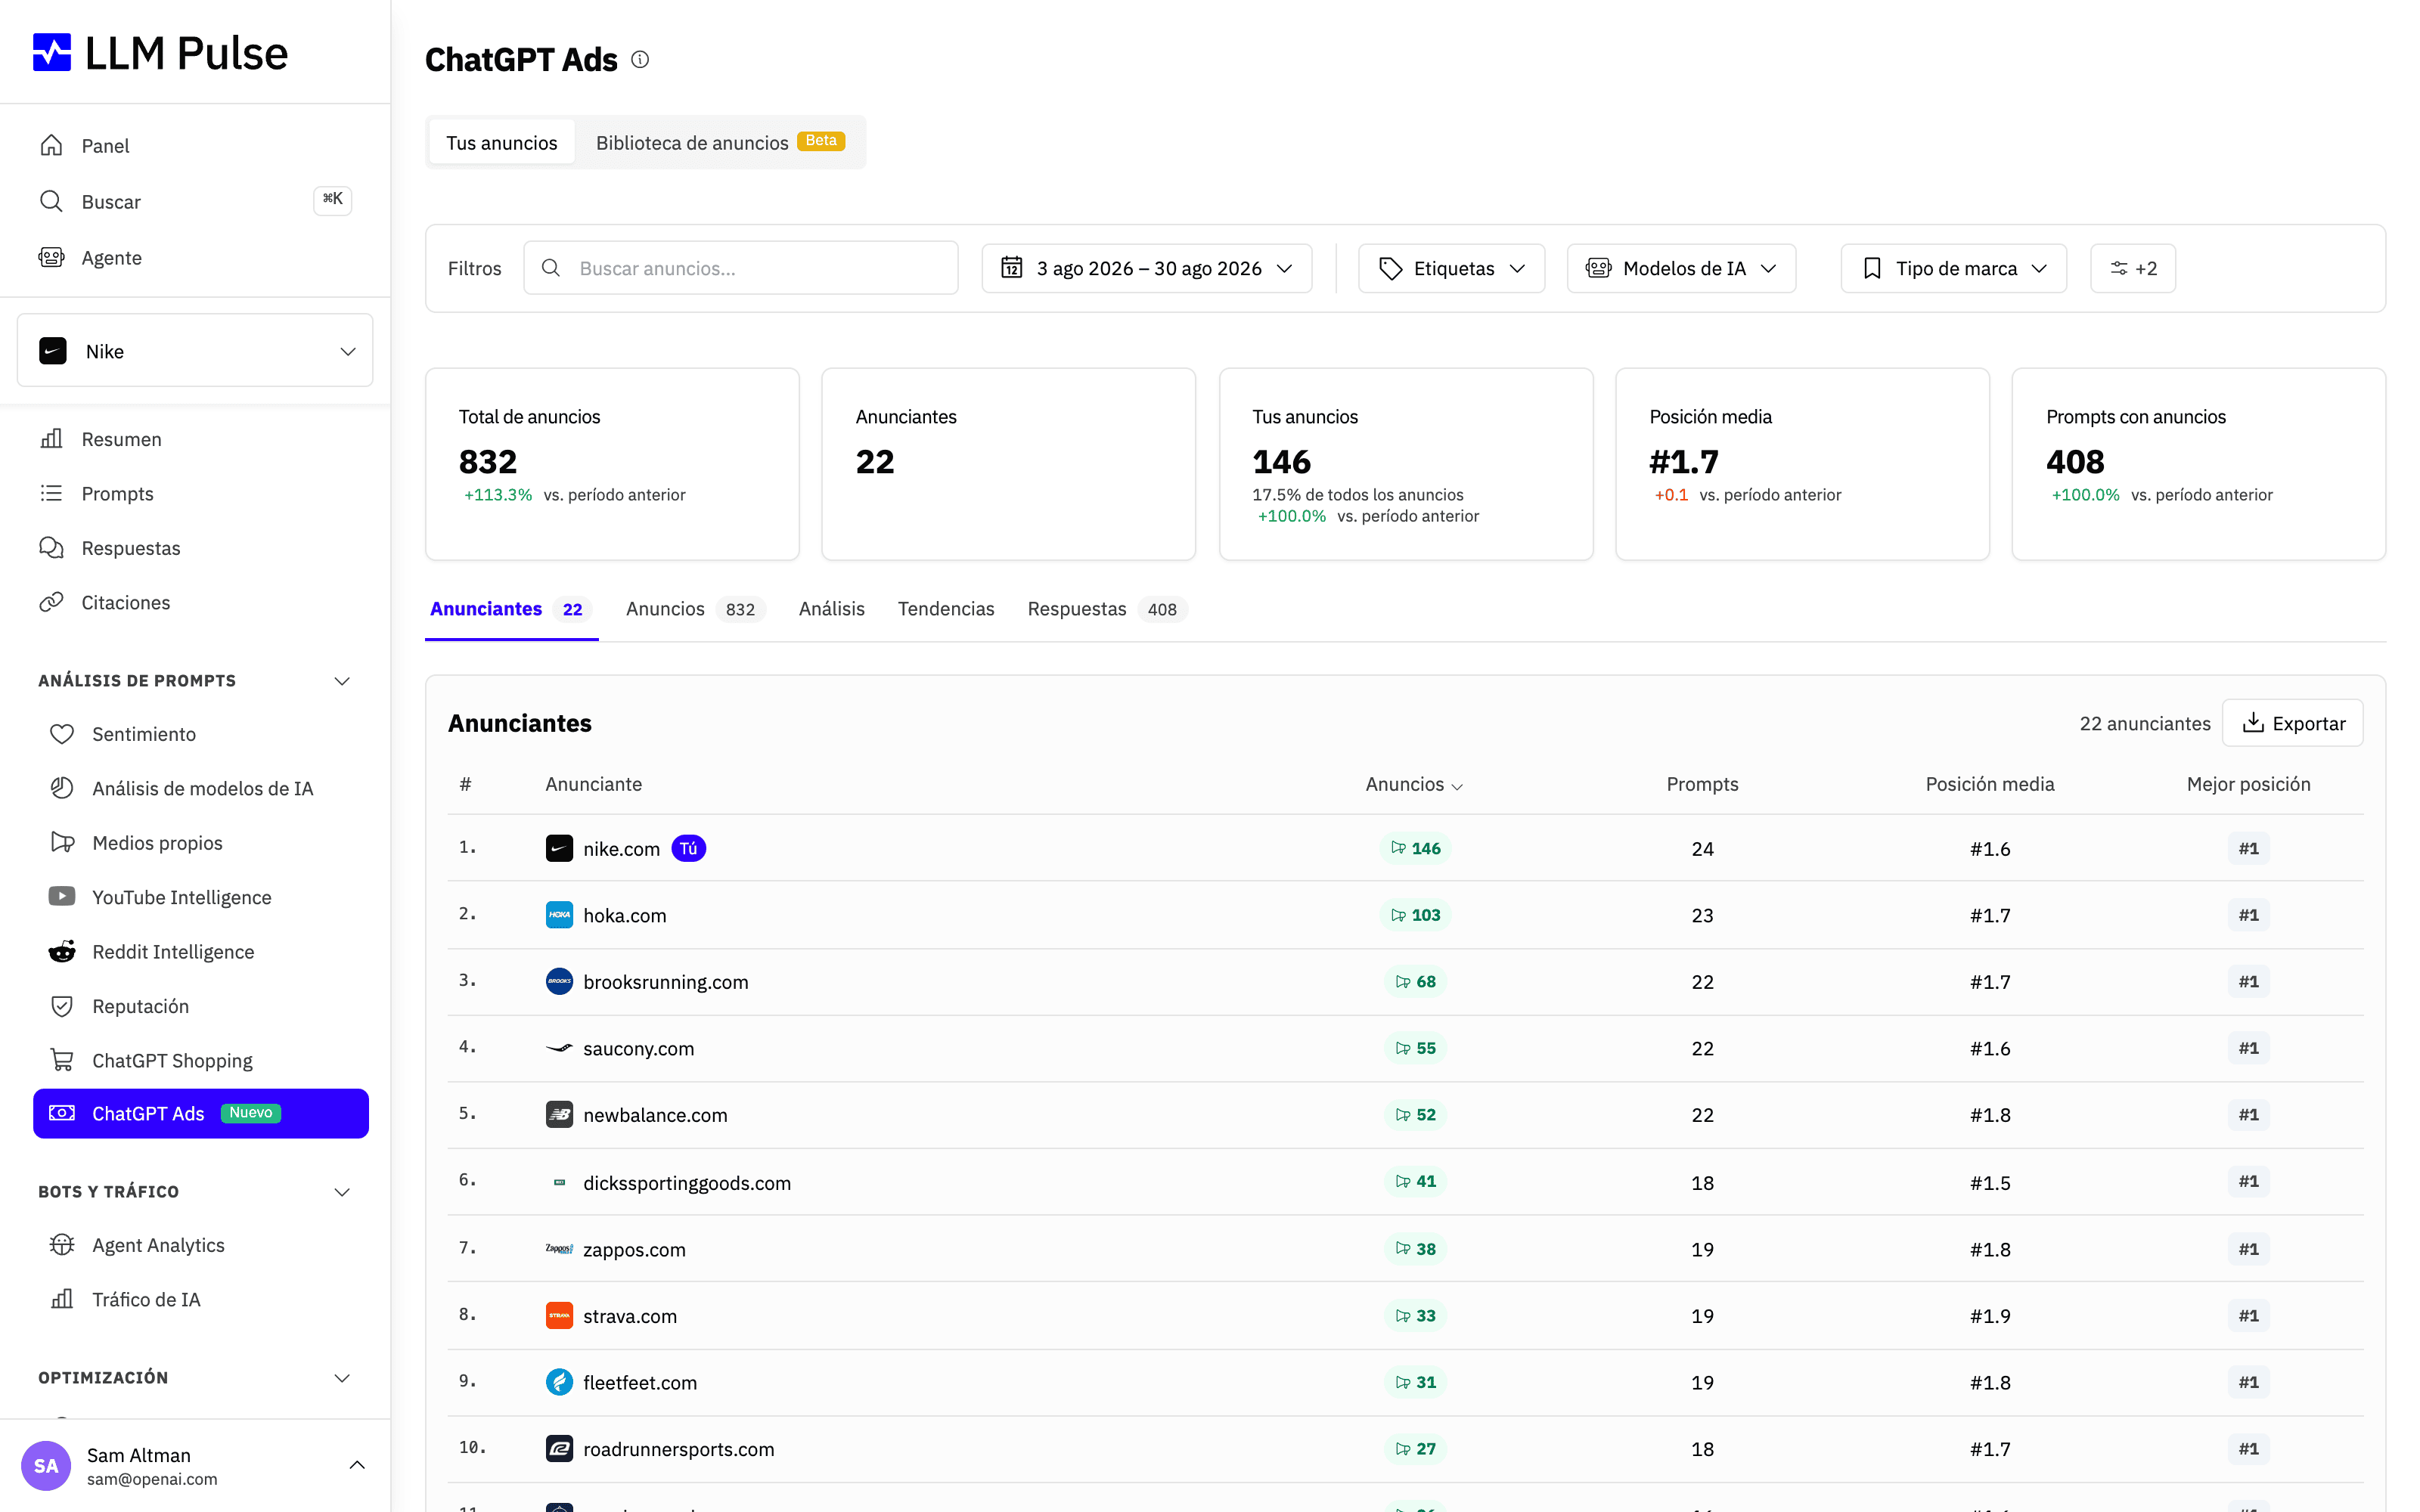Click the Sentimiento heart icon
This screenshot has width=2420, height=1512.
62,734
